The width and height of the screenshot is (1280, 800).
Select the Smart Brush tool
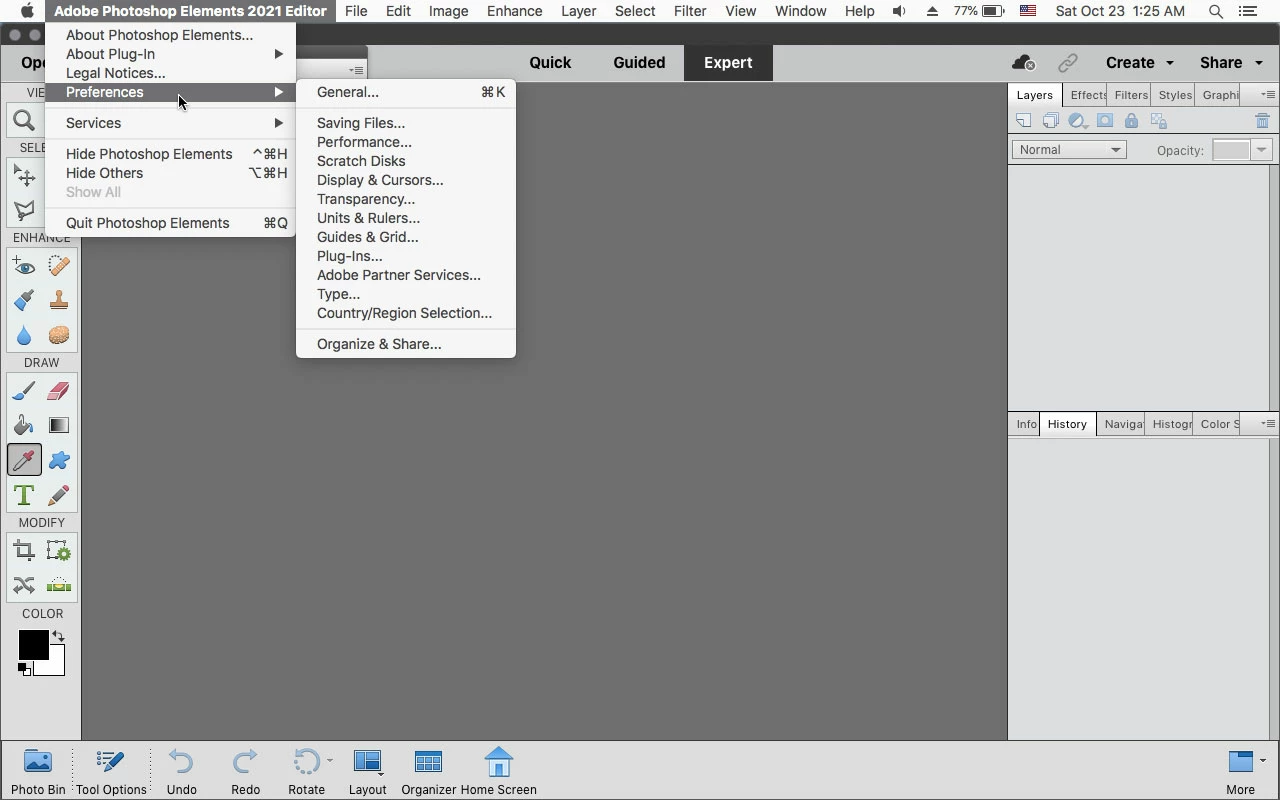(x=24, y=300)
